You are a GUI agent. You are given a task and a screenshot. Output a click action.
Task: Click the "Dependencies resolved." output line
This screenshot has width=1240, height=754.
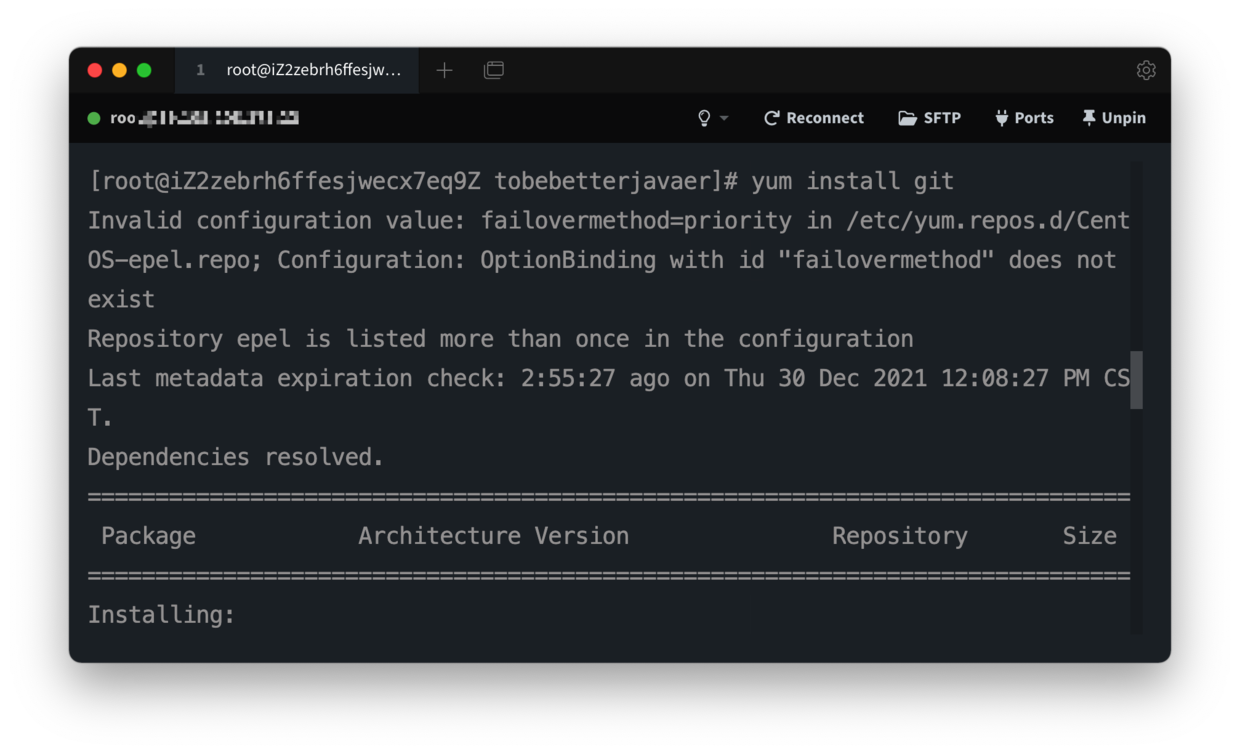[235, 457]
